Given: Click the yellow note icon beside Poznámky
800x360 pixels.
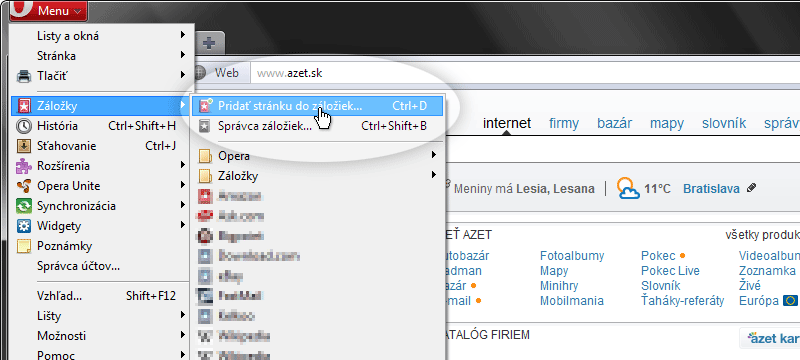Looking at the screenshot, I should [23, 246].
